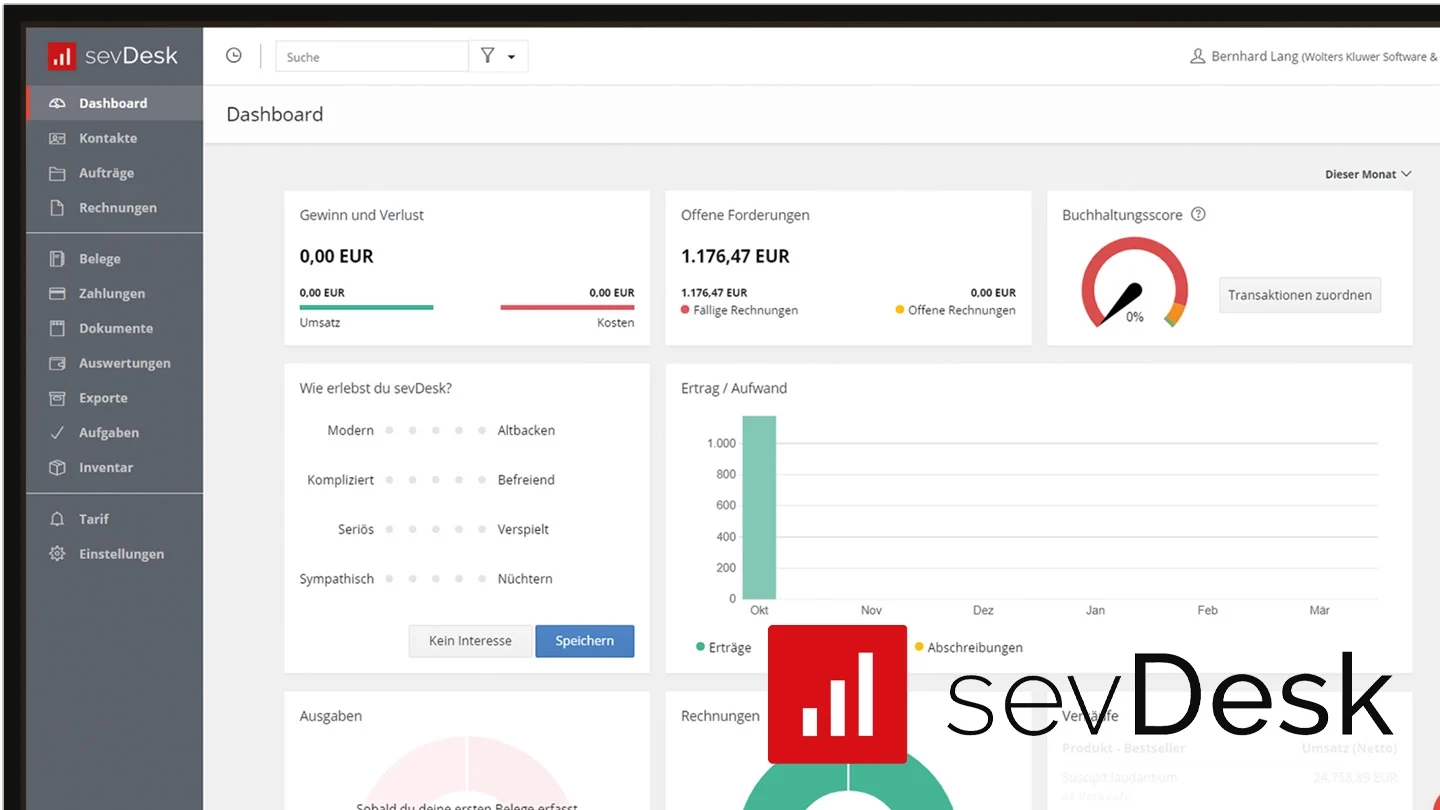The height and width of the screenshot is (810, 1440).
Task: Click the Einstellungen gear icon
Action: (x=57, y=554)
